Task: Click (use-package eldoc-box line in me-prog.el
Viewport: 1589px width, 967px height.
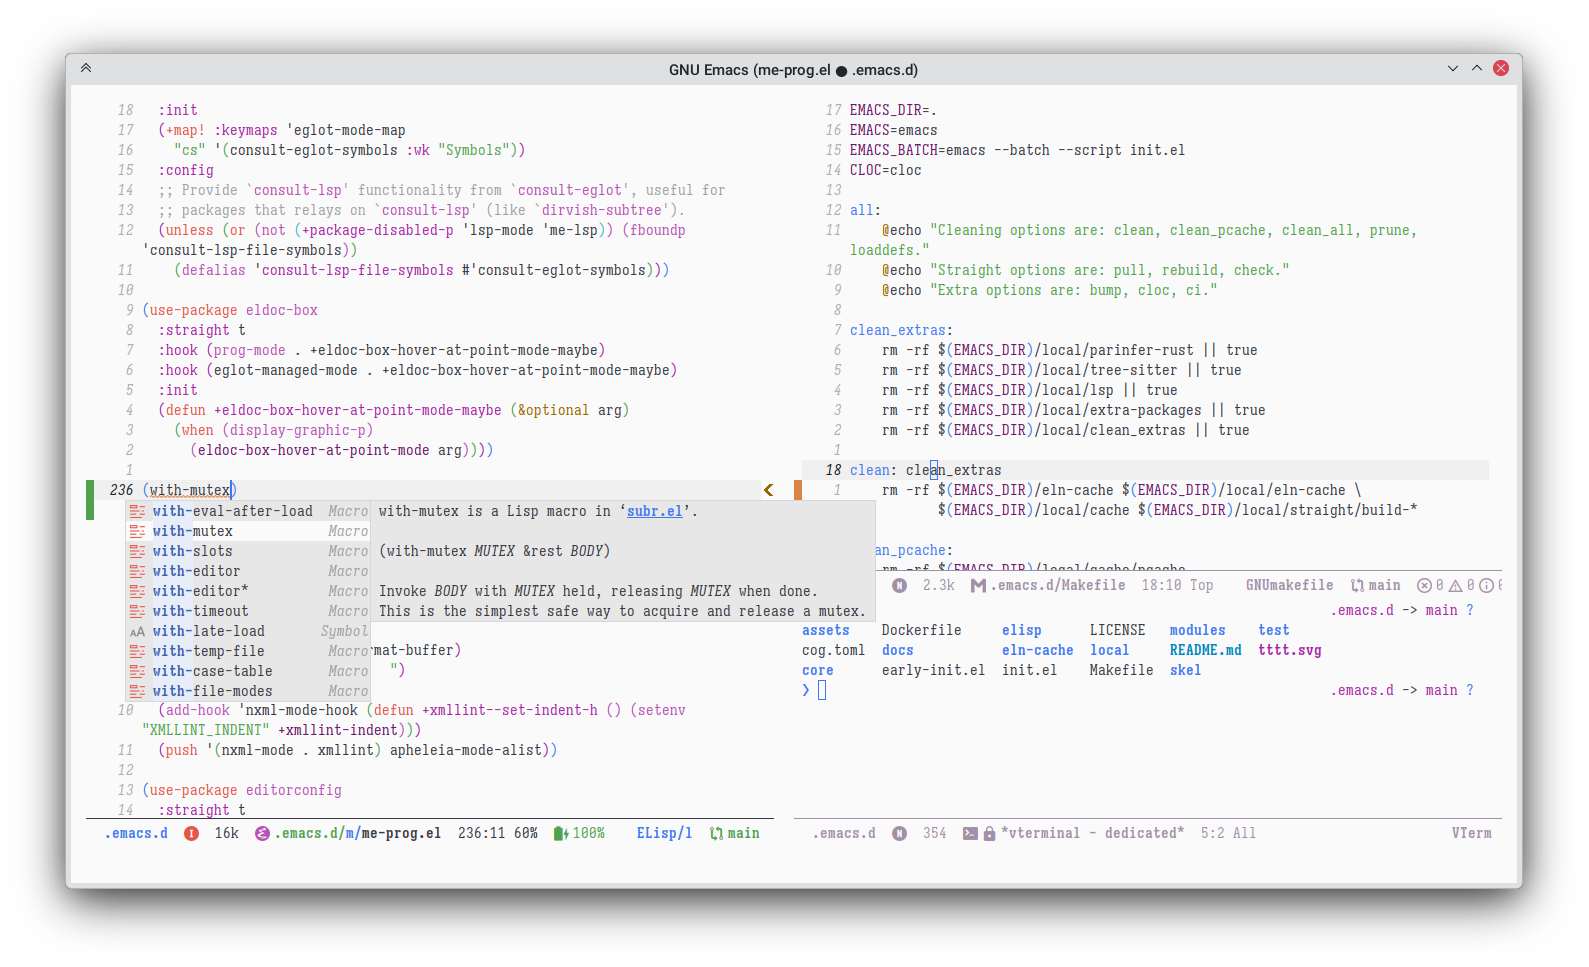Action: [230, 310]
